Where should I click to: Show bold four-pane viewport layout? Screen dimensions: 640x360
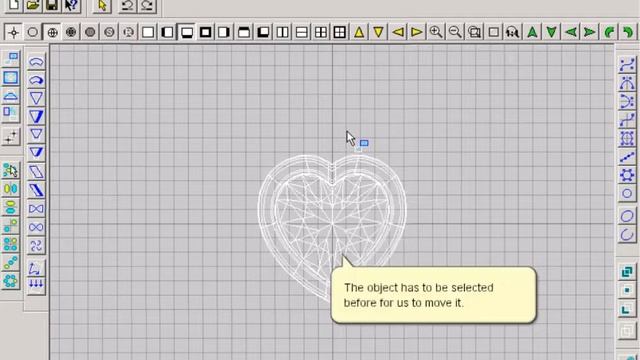340,32
